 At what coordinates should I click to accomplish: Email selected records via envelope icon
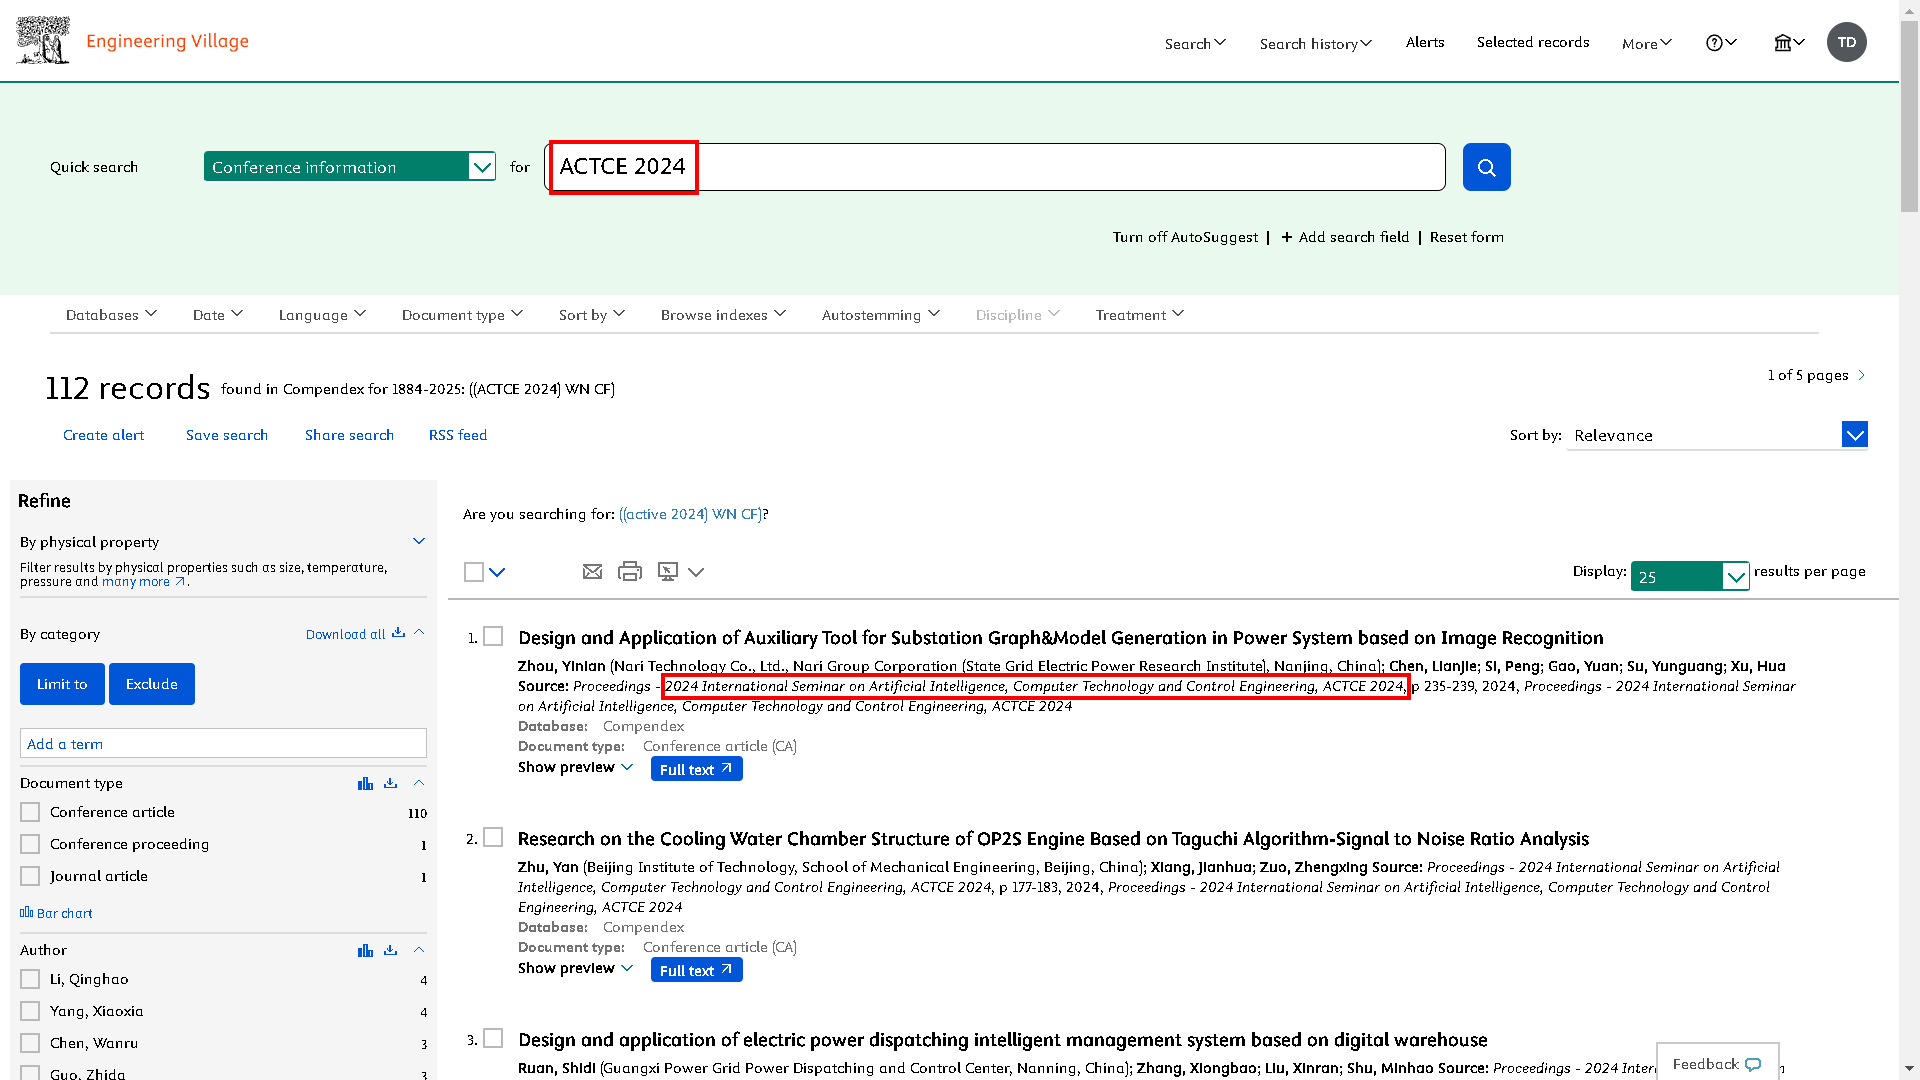coord(592,572)
